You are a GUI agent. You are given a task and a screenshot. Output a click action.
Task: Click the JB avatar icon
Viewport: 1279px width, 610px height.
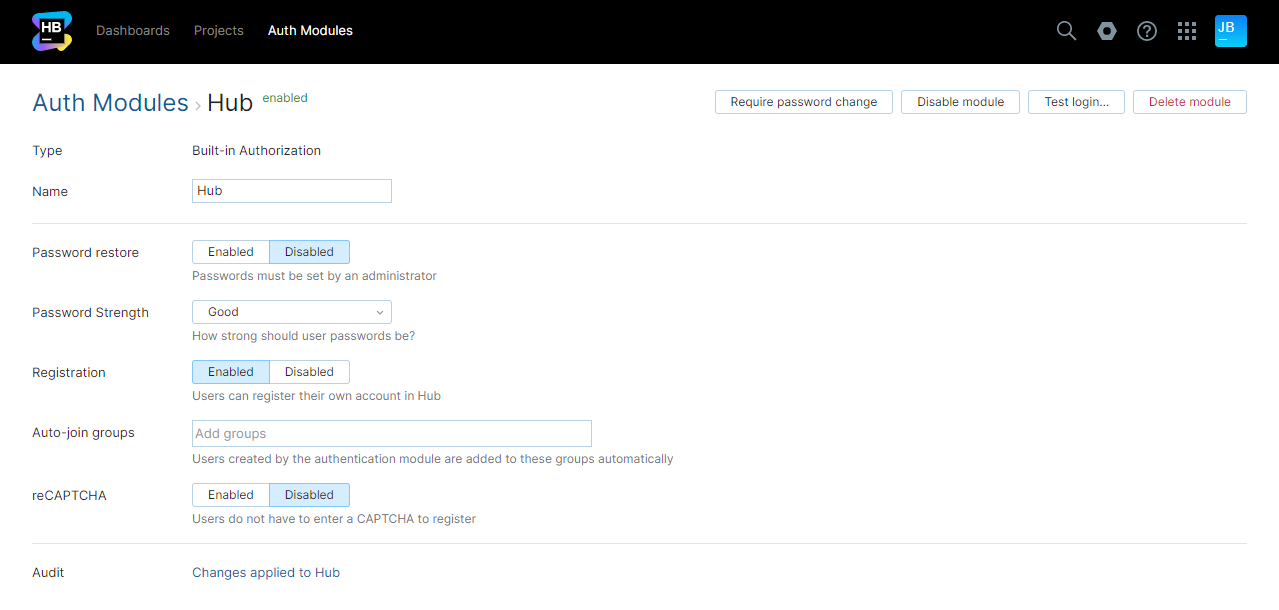[1230, 31]
